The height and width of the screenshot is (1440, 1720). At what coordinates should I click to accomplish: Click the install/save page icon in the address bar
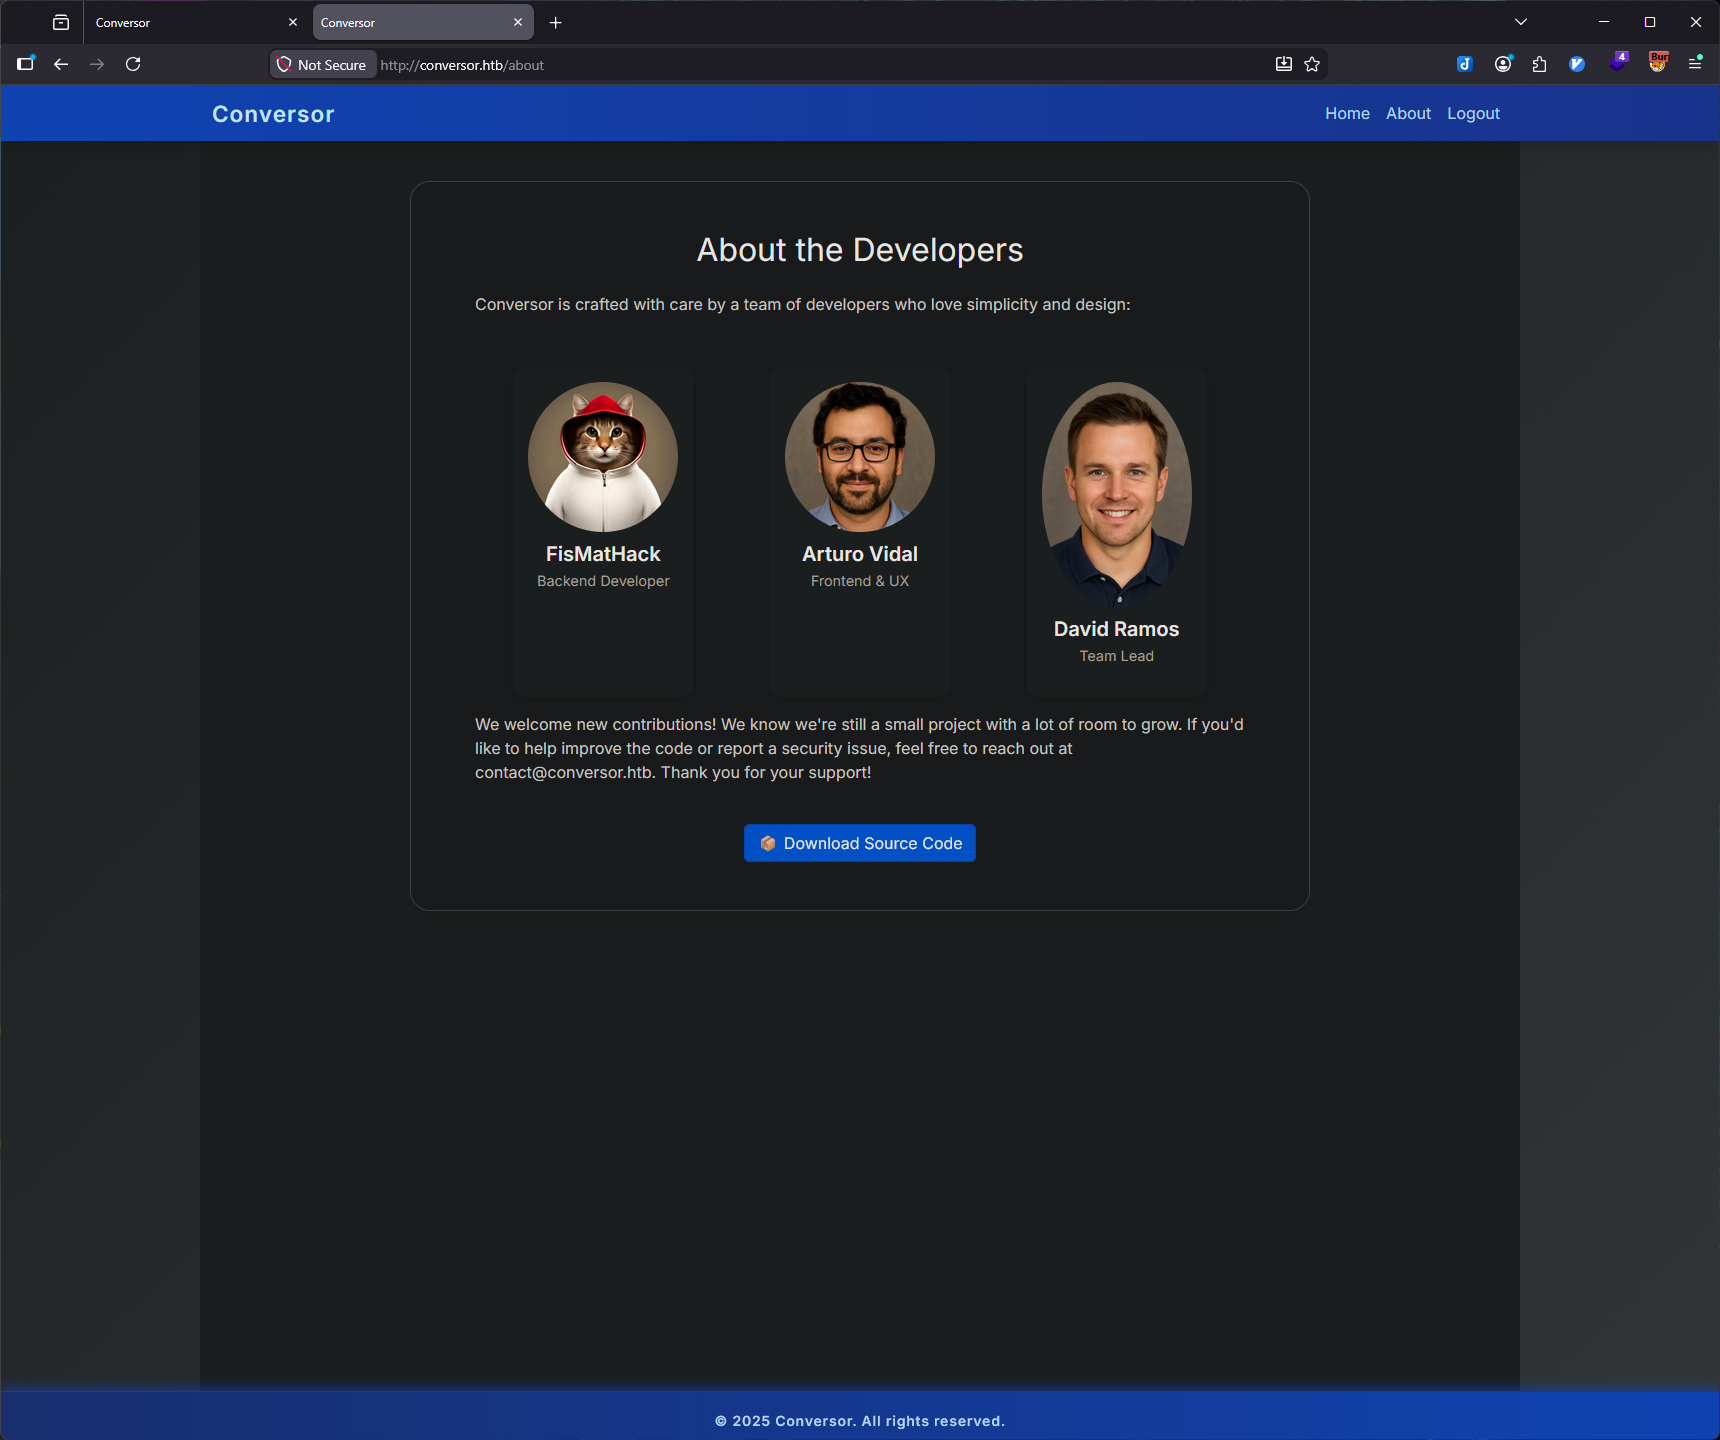click(1284, 64)
